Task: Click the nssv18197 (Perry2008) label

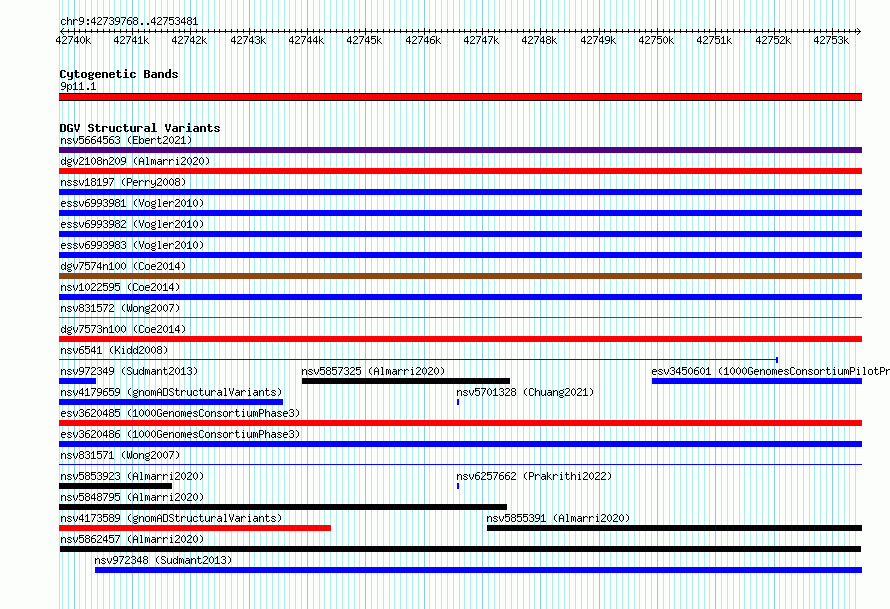Action: tap(123, 182)
